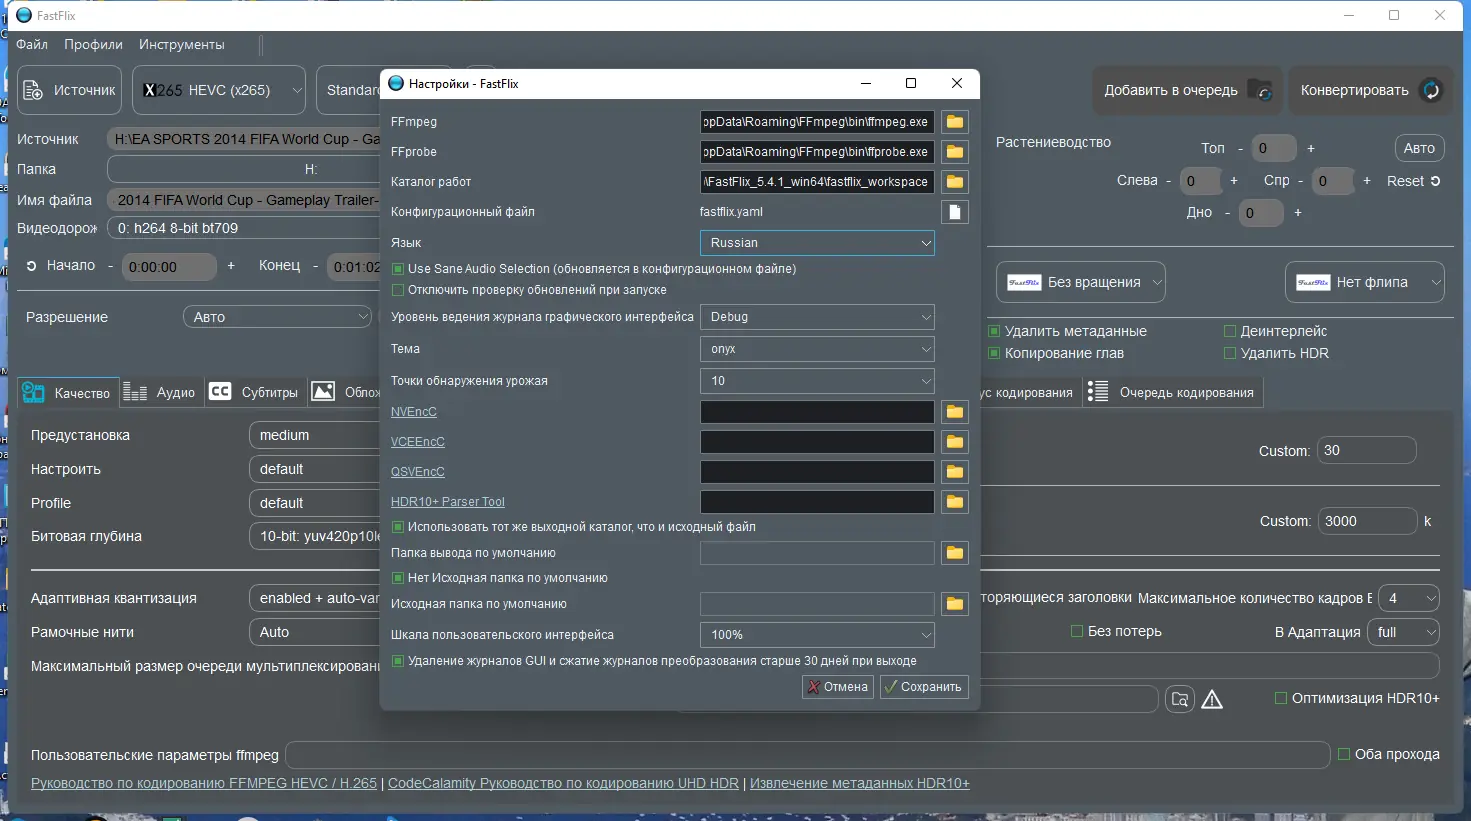Viewport: 1471px width, 821px height.
Task: Click the Очередь кодирования list icon
Action: tap(1098, 392)
